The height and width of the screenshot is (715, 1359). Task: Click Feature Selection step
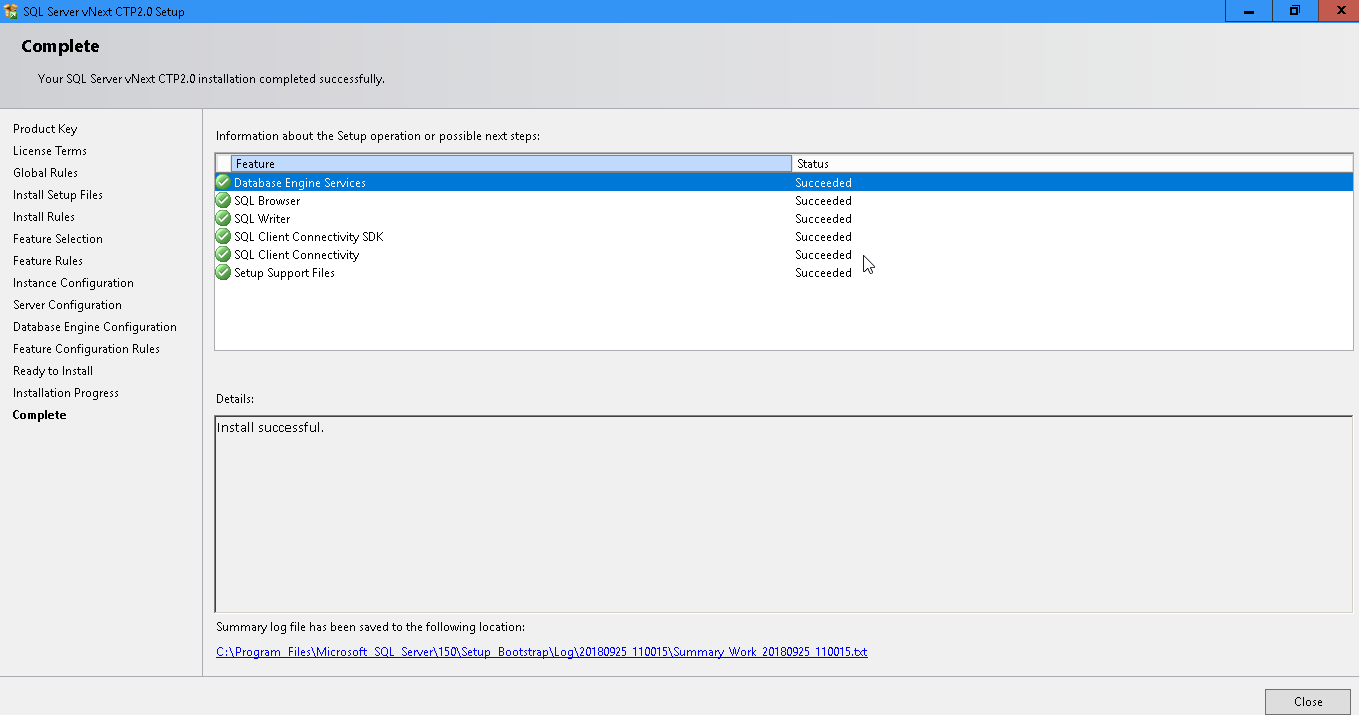(x=58, y=239)
